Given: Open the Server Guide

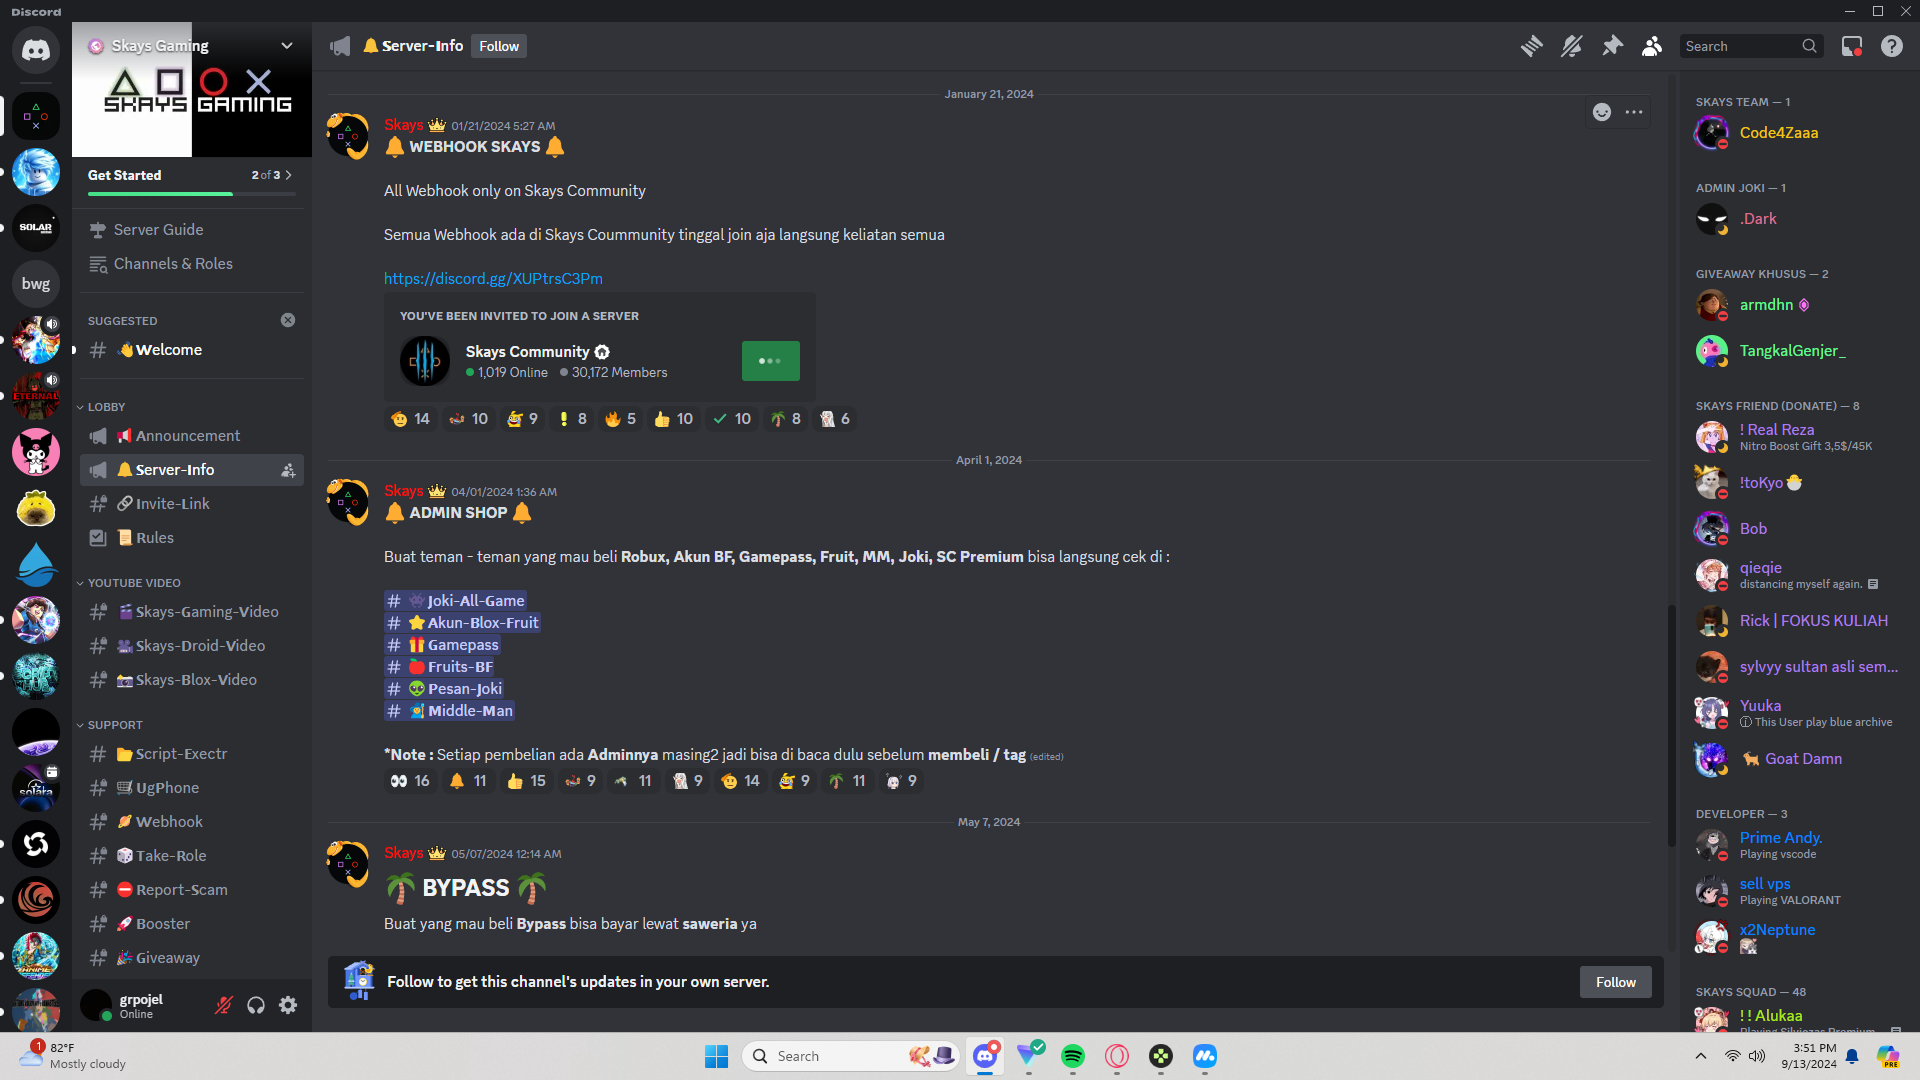Looking at the screenshot, I should (x=192, y=230).
